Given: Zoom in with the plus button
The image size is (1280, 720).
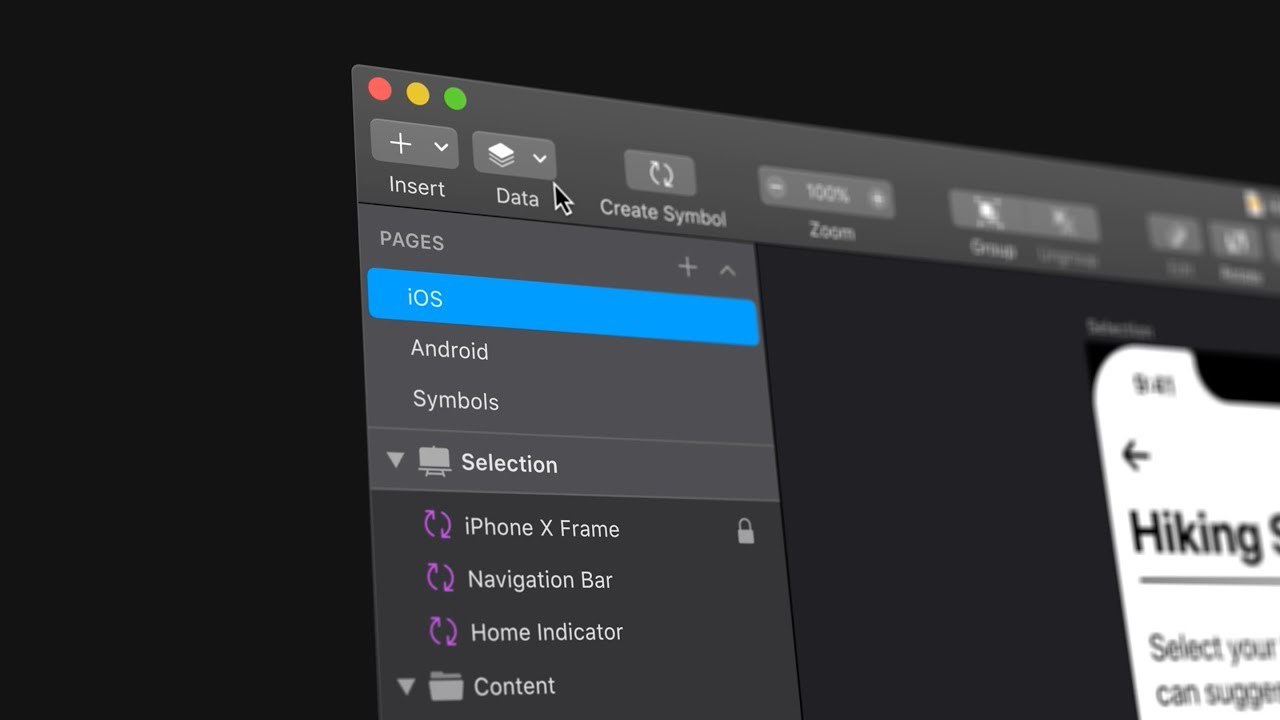Looking at the screenshot, I should click(x=877, y=199).
